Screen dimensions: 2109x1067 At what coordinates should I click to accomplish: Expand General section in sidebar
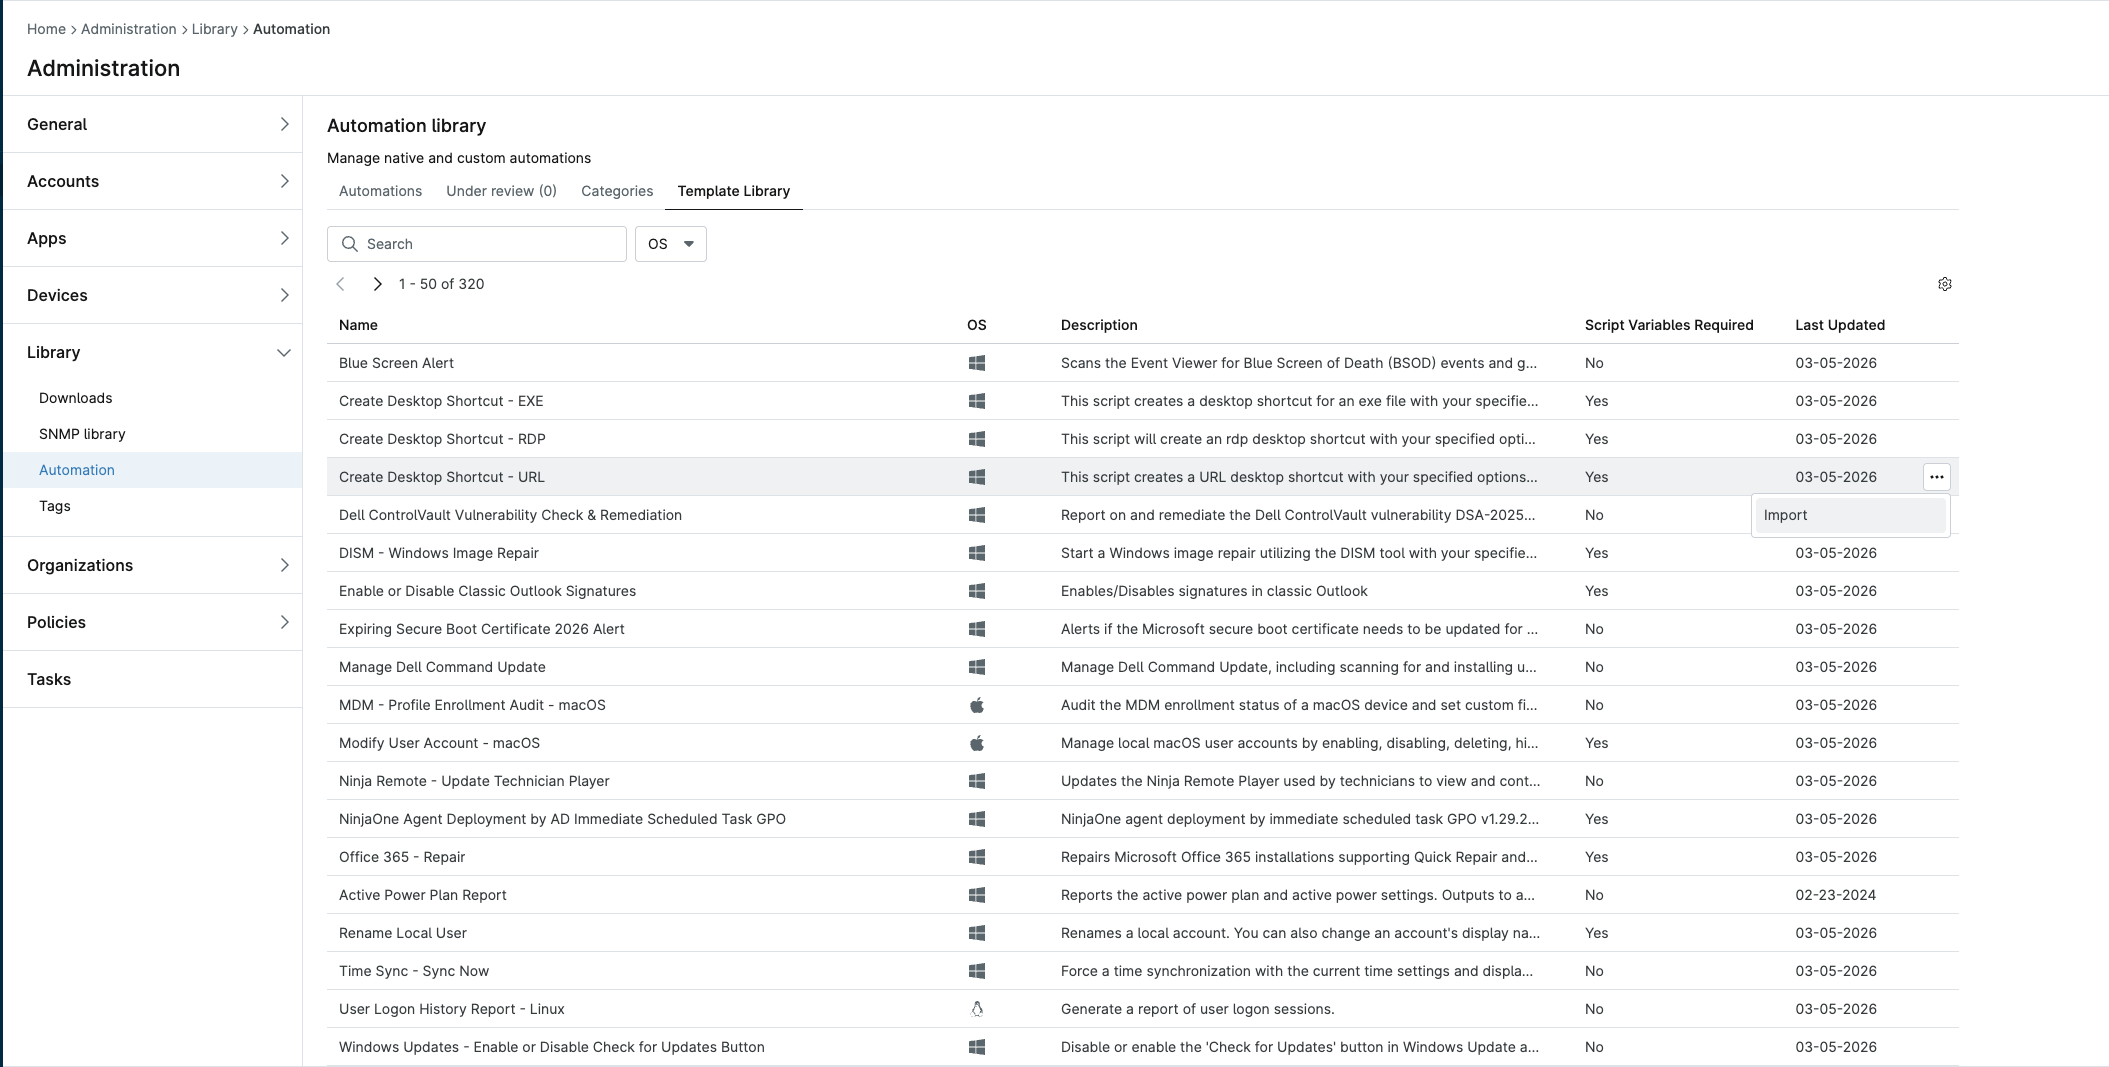153,124
